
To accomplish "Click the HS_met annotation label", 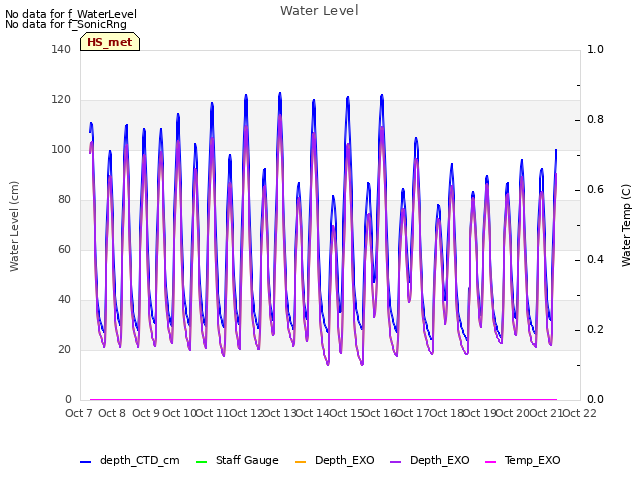I will click(x=110, y=42).
